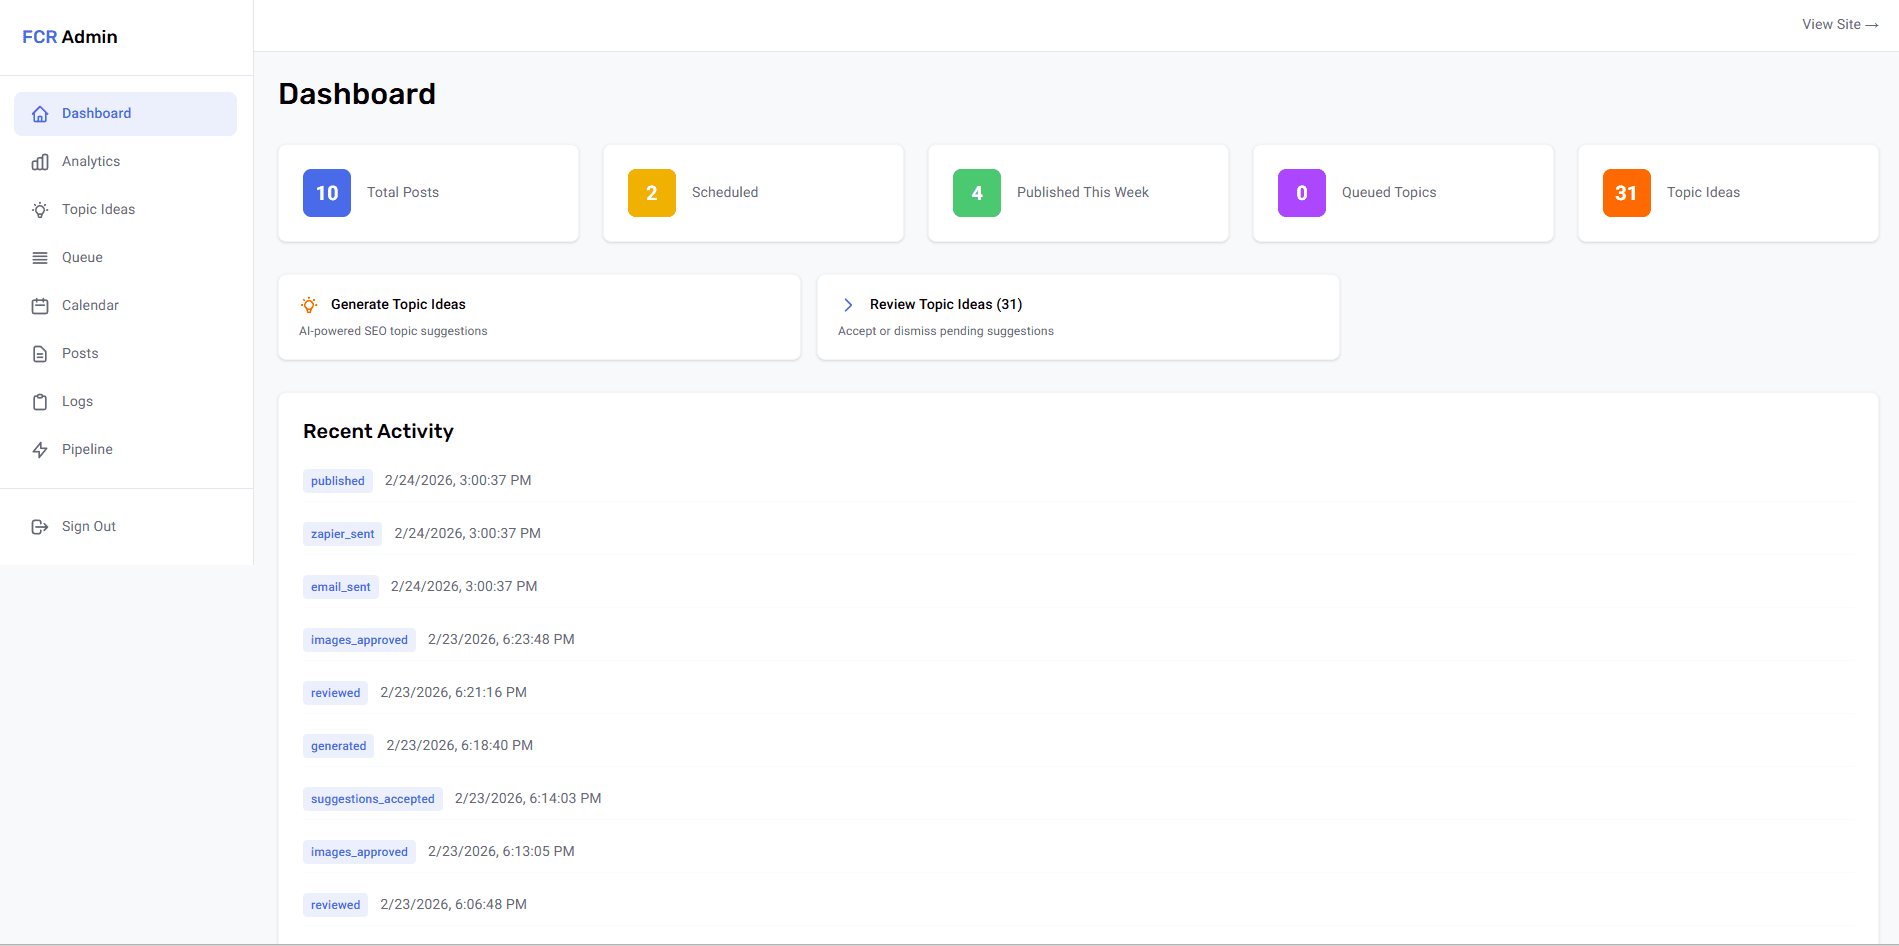Click the Topic Ideas lightbulb icon in sidebar
The height and width of the screenshot is (946, 1899).
(x=39, y=209)
